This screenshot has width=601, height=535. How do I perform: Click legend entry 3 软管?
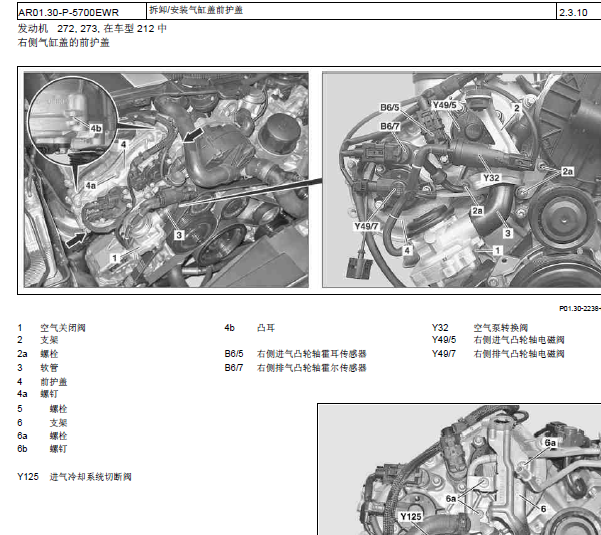click(x=38, y=368)
